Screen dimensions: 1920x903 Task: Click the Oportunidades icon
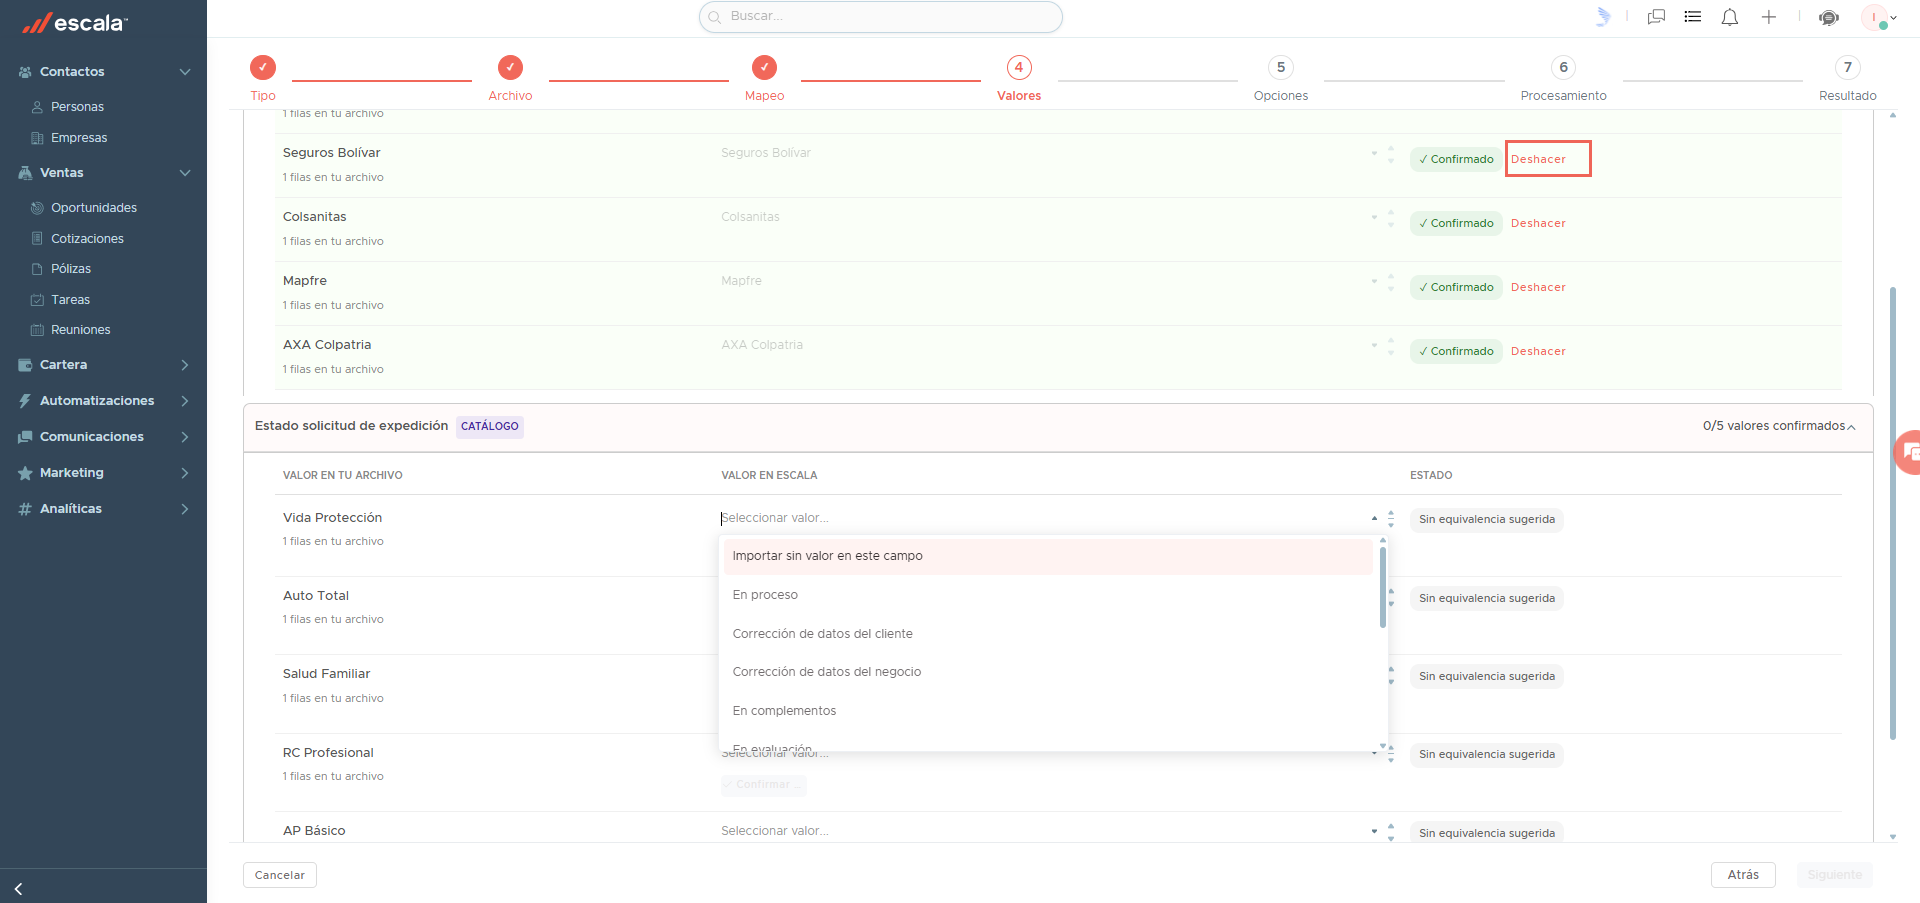(37, 208)
